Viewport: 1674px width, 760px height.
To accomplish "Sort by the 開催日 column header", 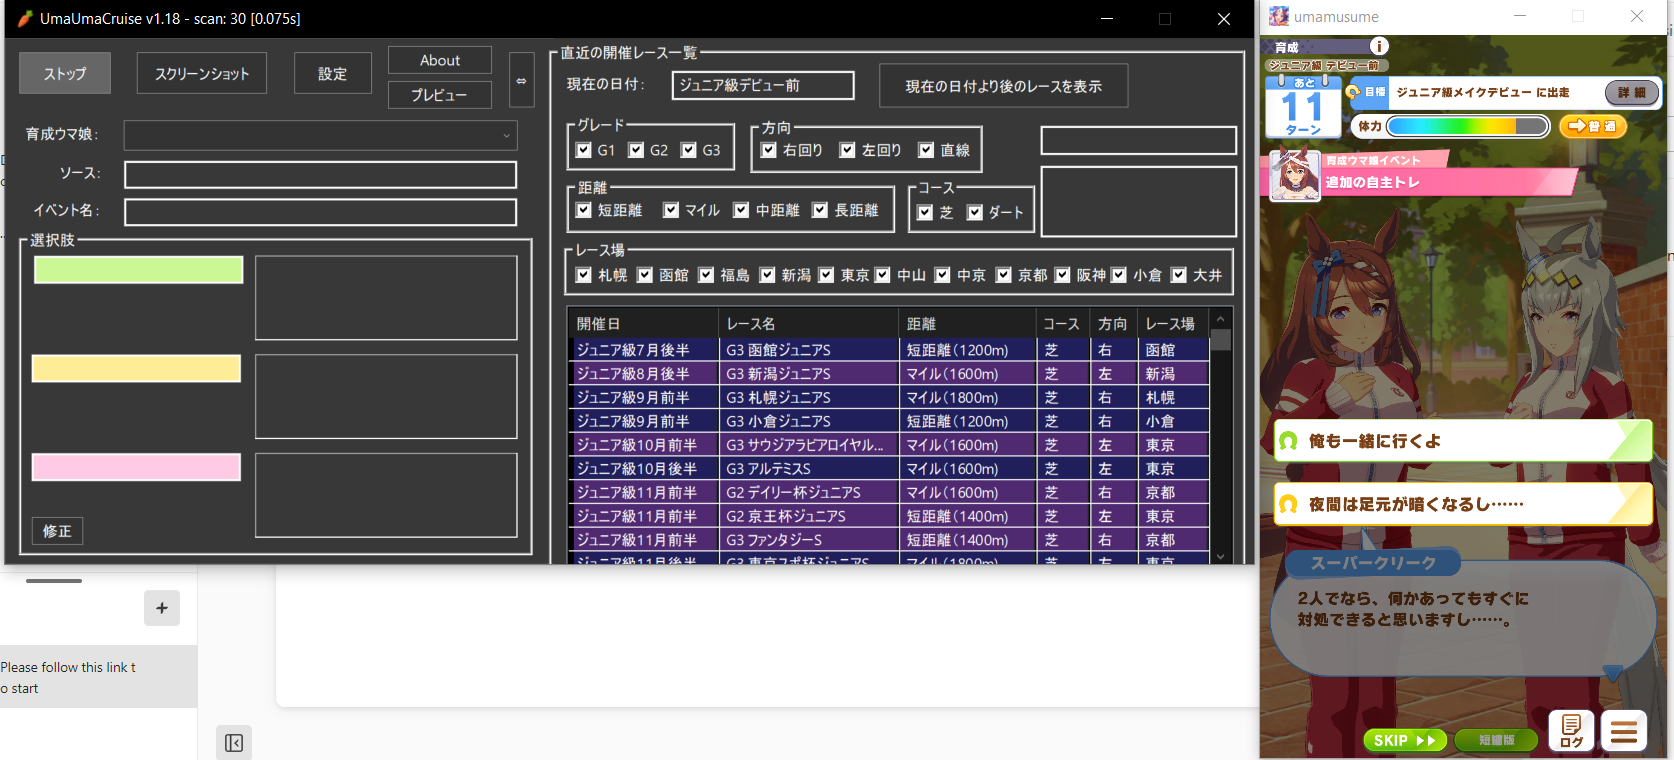I will [643, 324].
